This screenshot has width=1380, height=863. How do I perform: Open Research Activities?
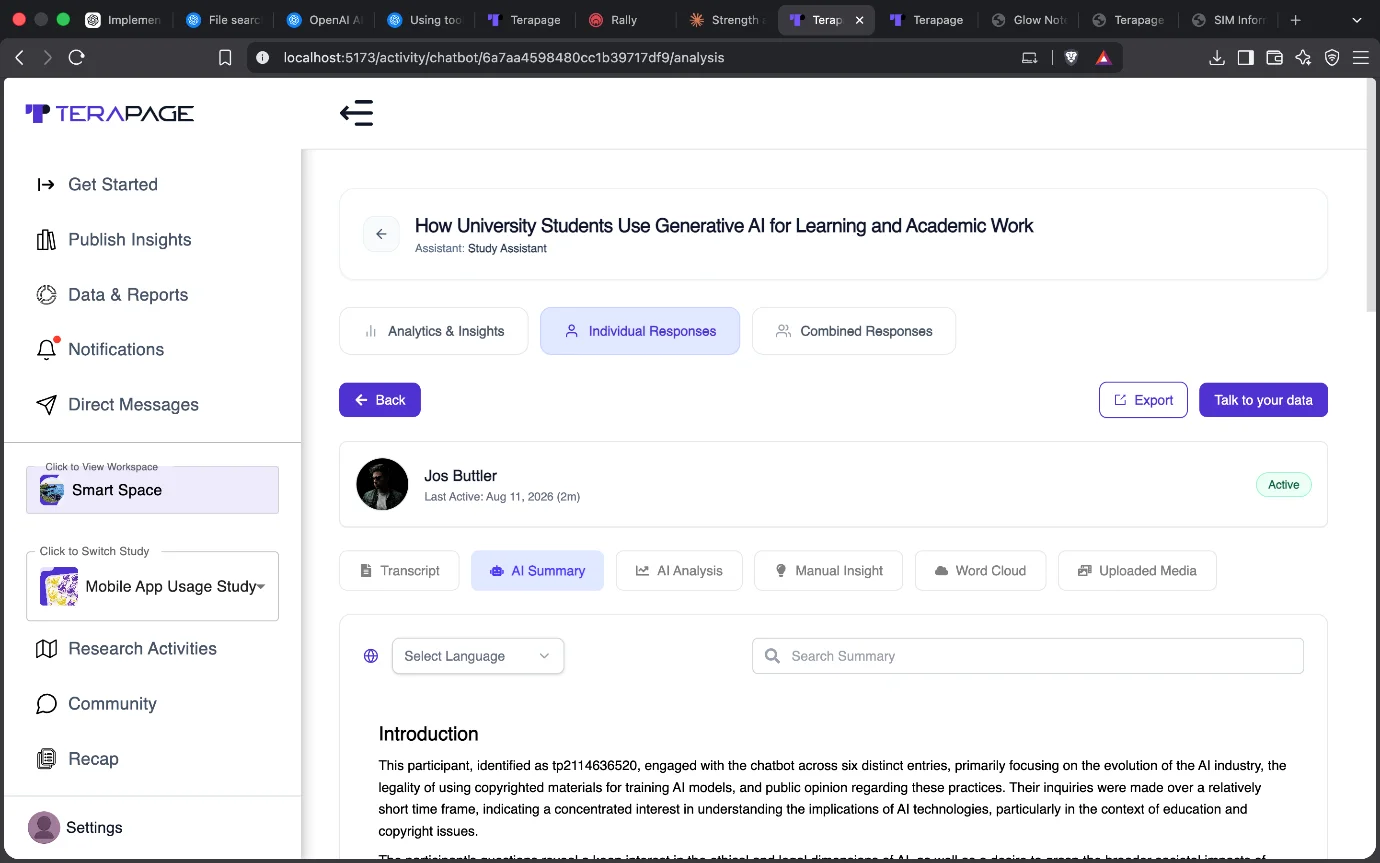(x=127, y=649)
